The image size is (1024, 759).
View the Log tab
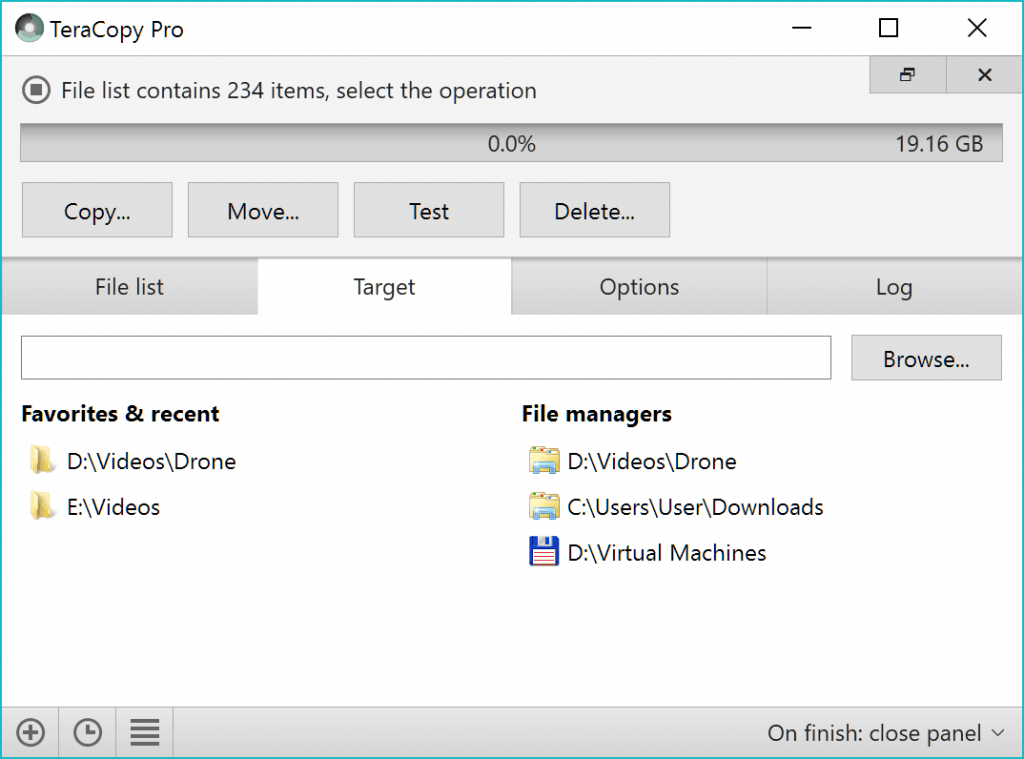tap(893, 287)
